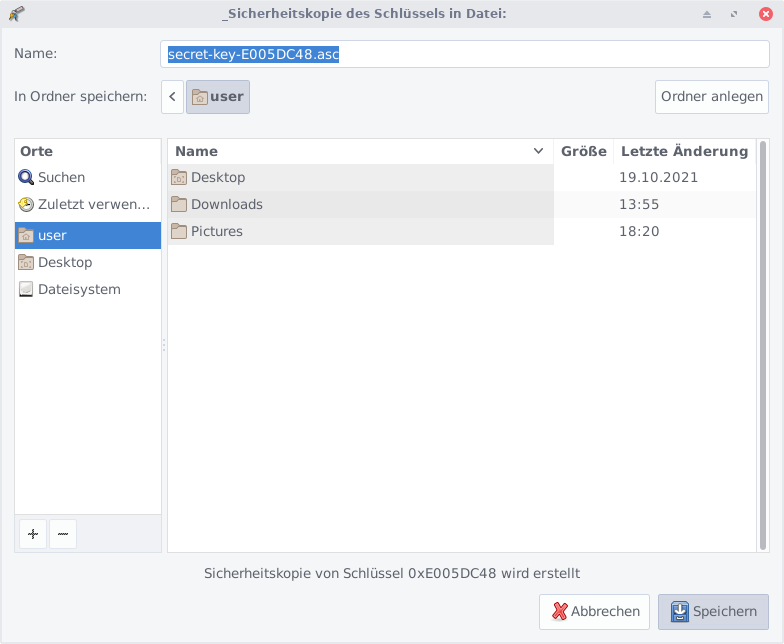The image size is (784, 644).
Task: Sort files by Größe column
Action: [583, 152]
